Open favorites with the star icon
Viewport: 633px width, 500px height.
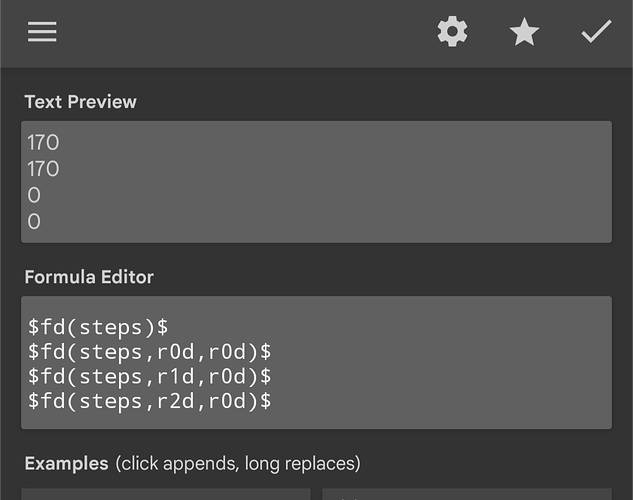524,31
